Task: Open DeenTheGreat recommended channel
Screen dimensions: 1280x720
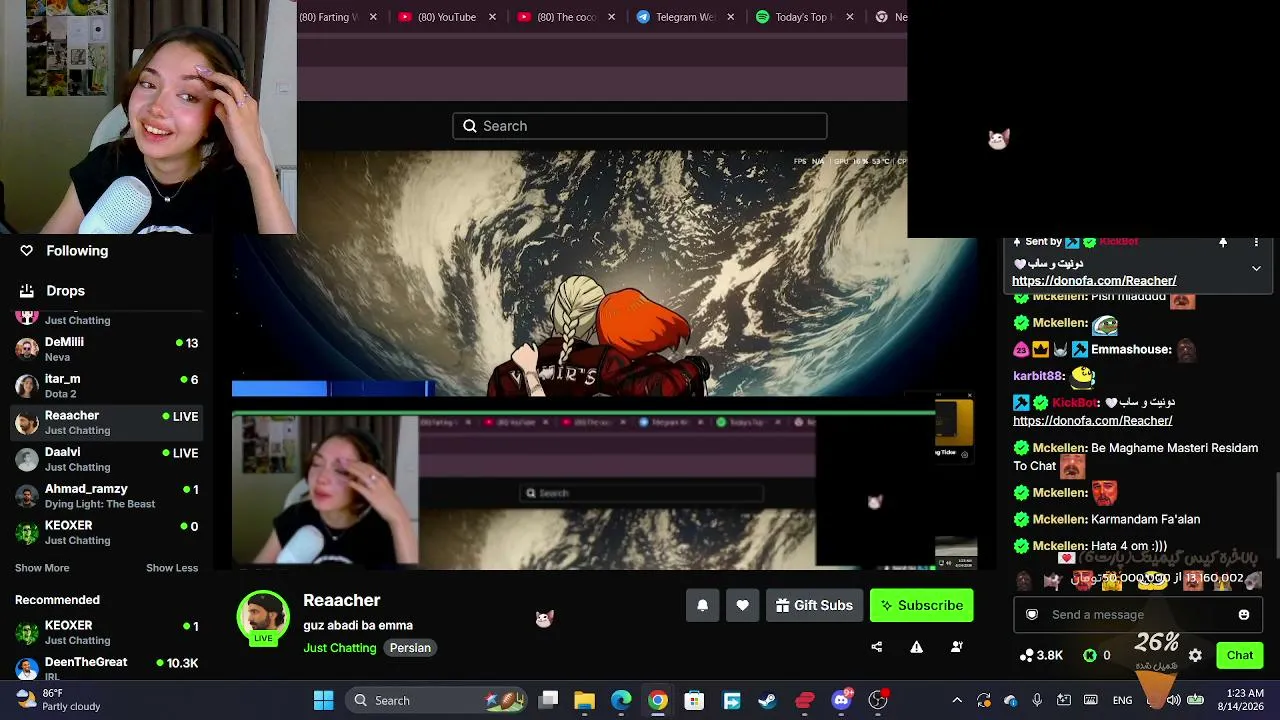Action: (106, 668)
